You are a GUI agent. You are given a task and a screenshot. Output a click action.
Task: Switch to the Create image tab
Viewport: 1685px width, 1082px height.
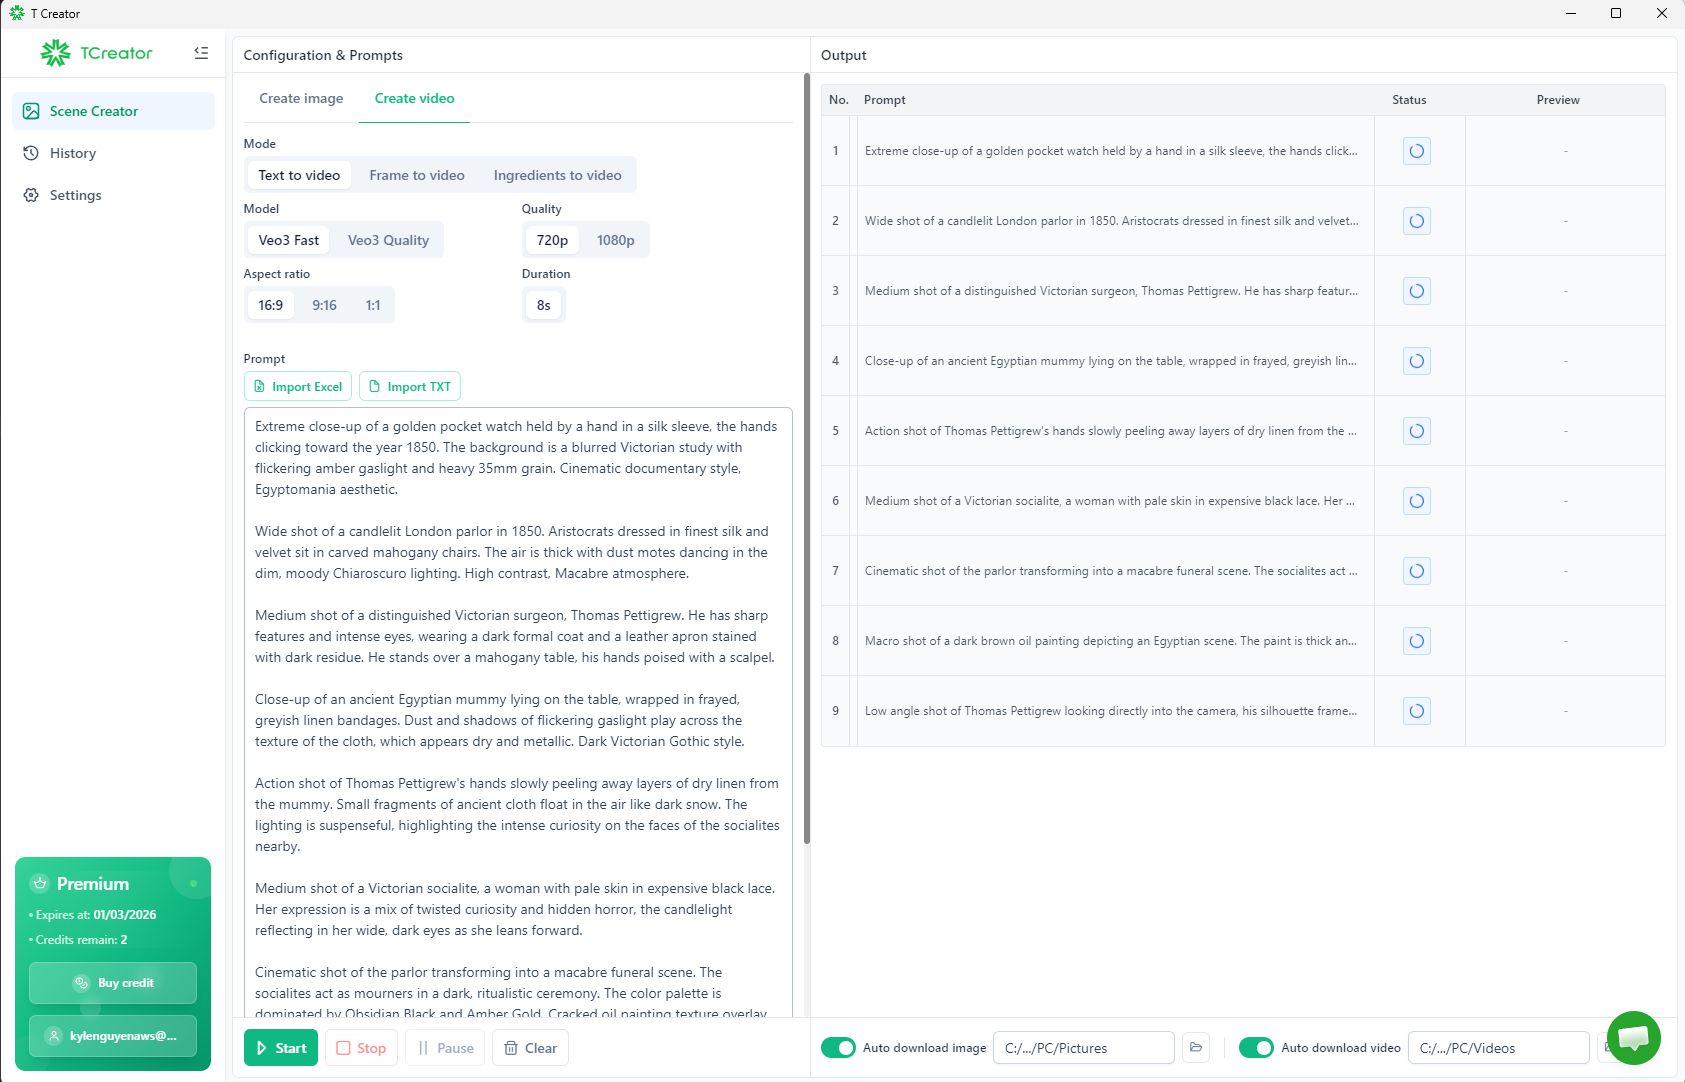pyautogui.click(x=301, y=98)
